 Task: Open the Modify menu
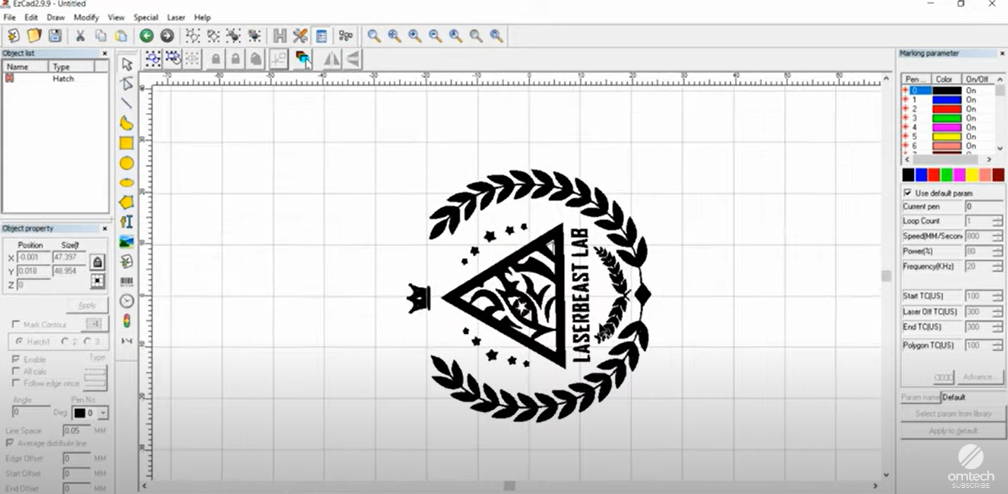tap(86, 17)
